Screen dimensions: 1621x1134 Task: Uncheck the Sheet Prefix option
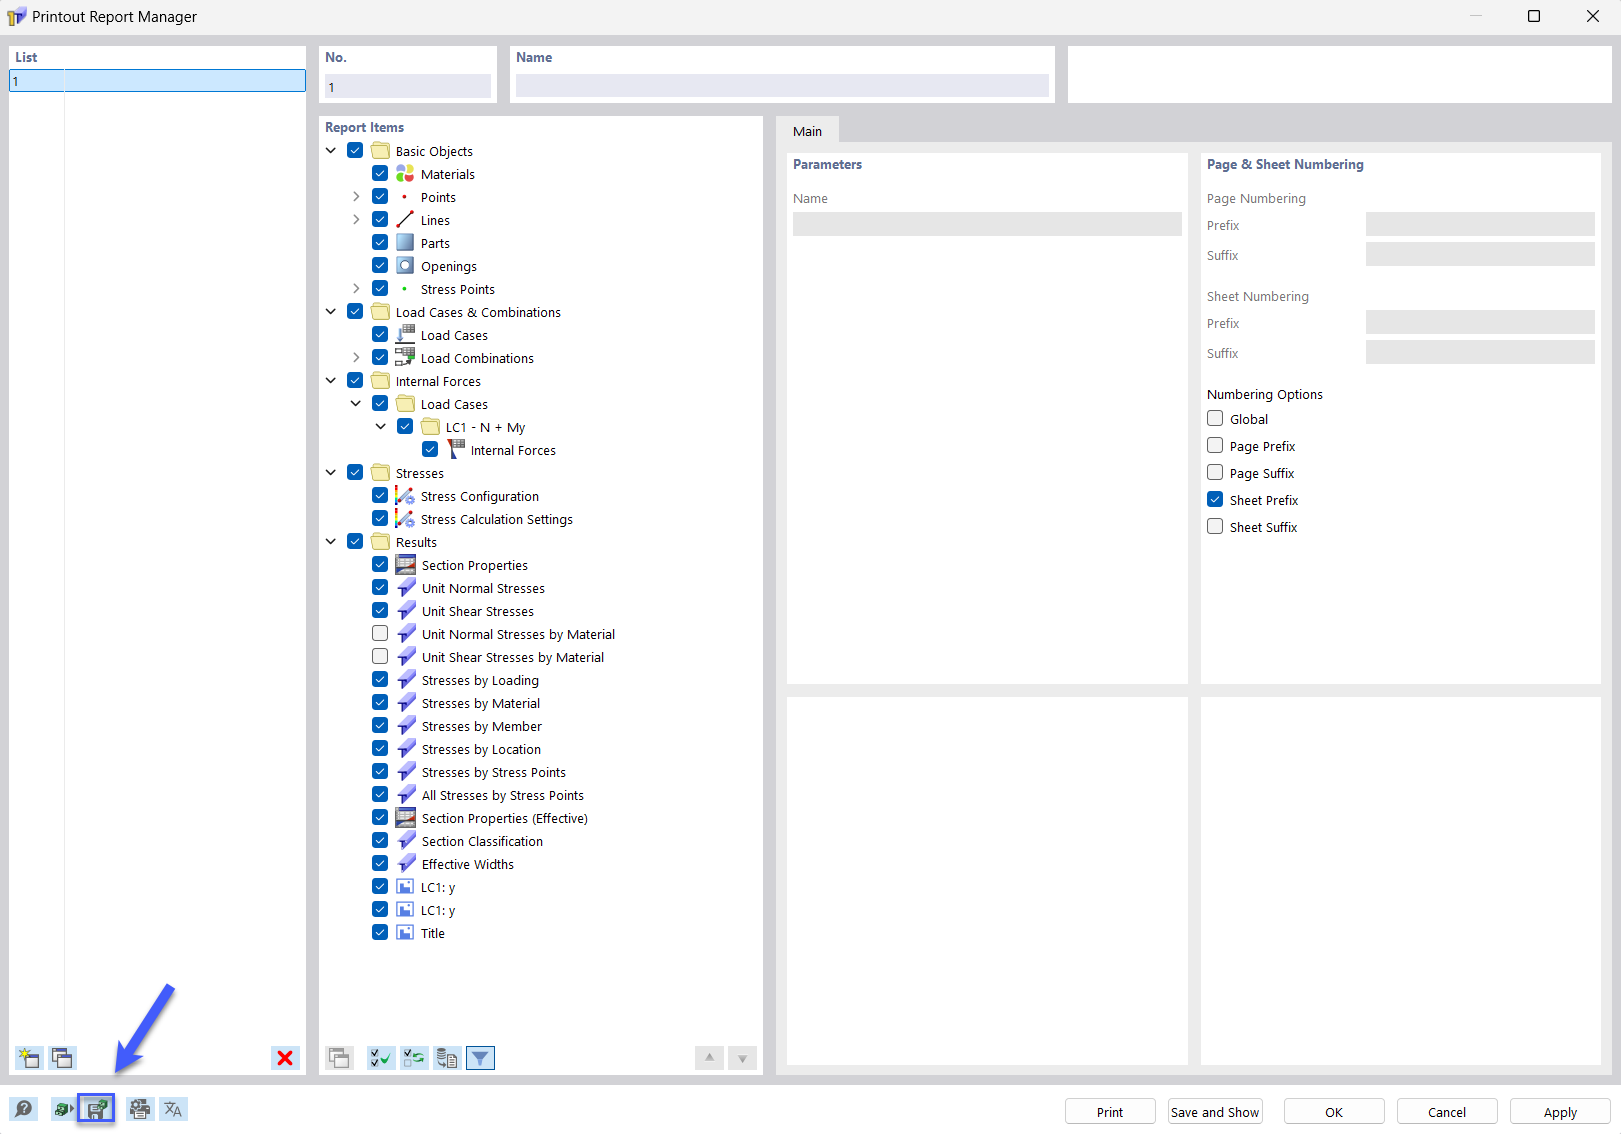point(1215,500)
